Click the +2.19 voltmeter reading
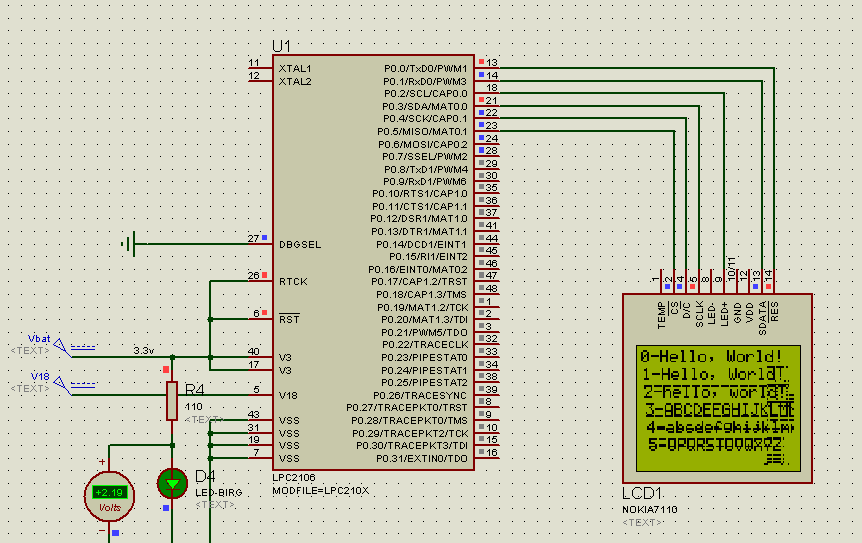 click(109, 492)
